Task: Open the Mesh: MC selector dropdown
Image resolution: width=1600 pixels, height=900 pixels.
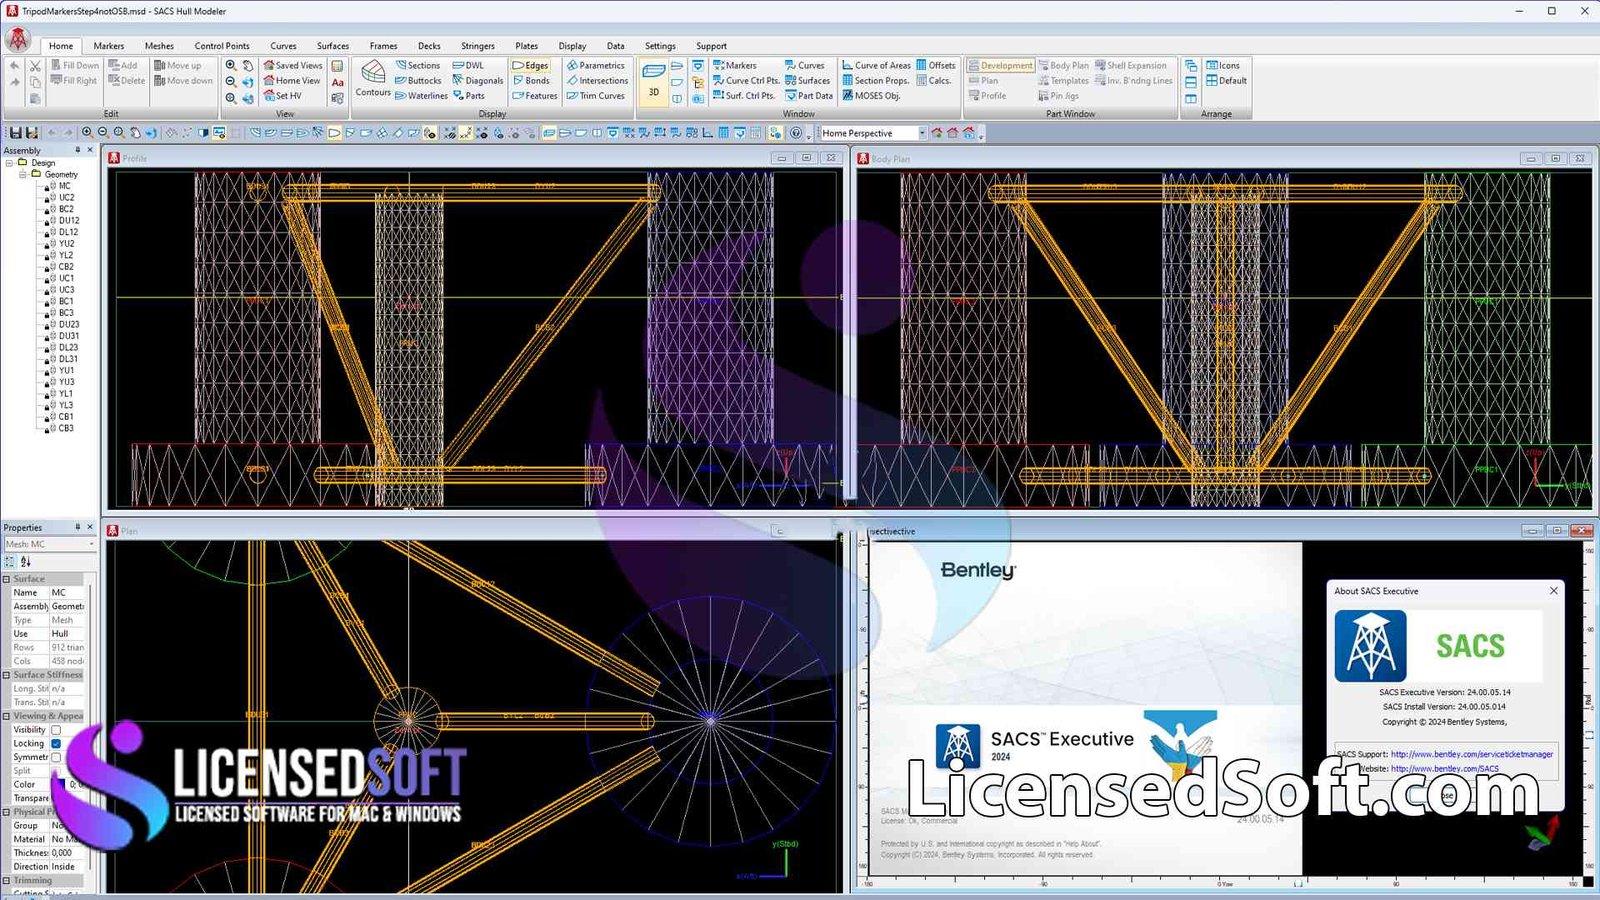Action: [91, 544]
